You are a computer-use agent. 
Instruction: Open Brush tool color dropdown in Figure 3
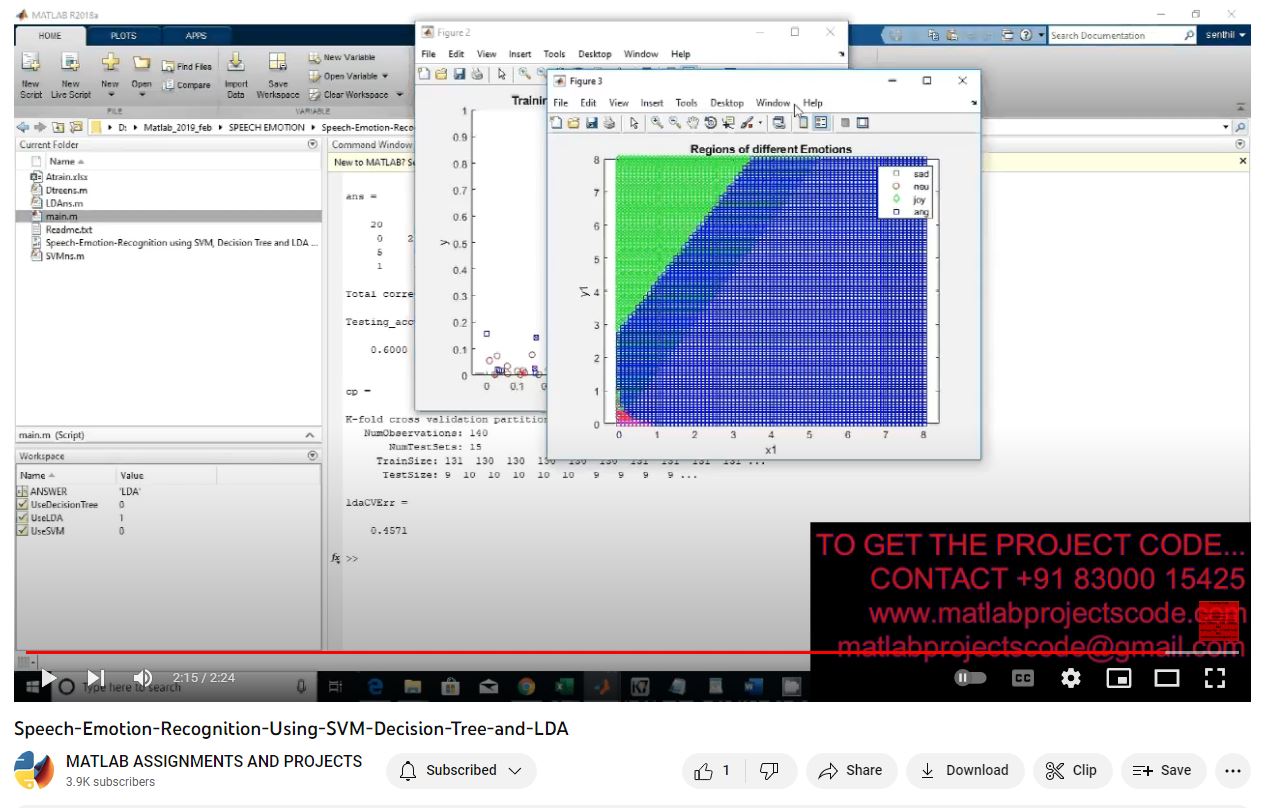[x=760, y=124]
